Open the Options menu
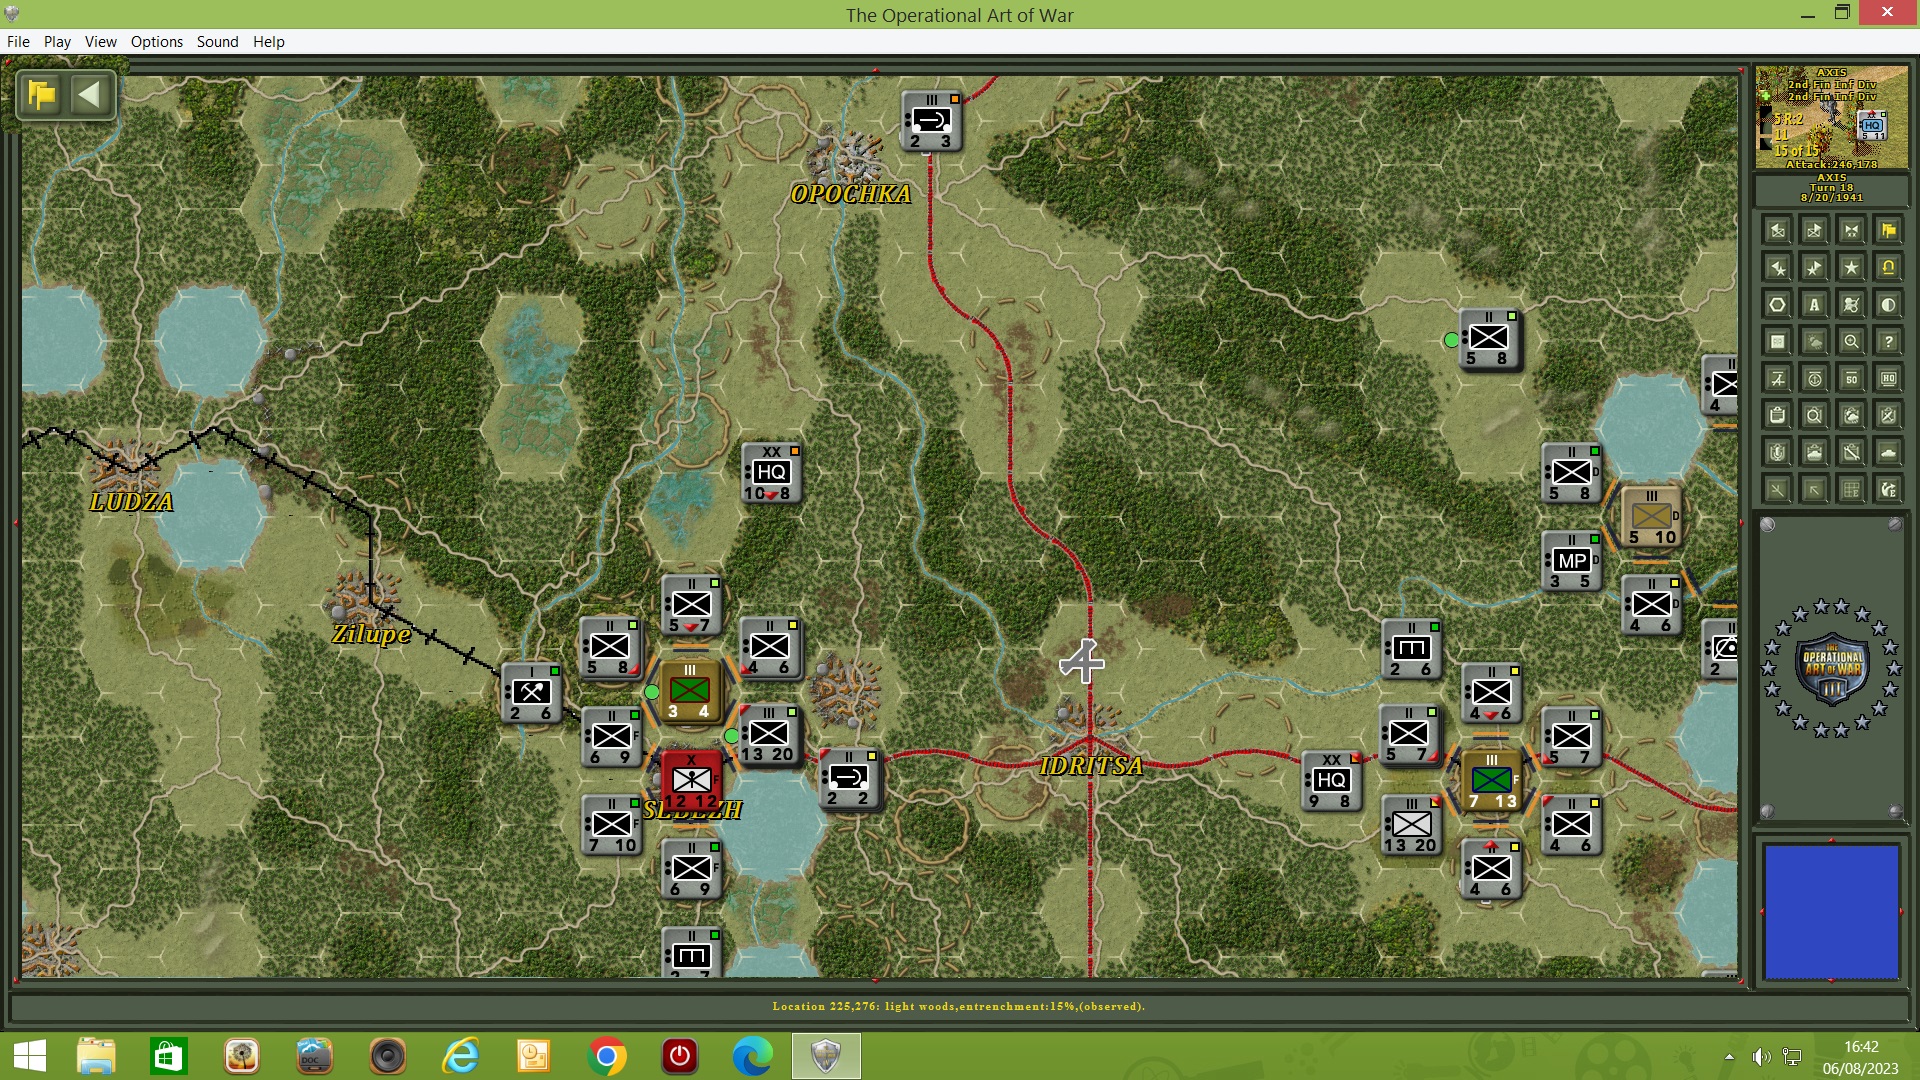 click(157, 42)
